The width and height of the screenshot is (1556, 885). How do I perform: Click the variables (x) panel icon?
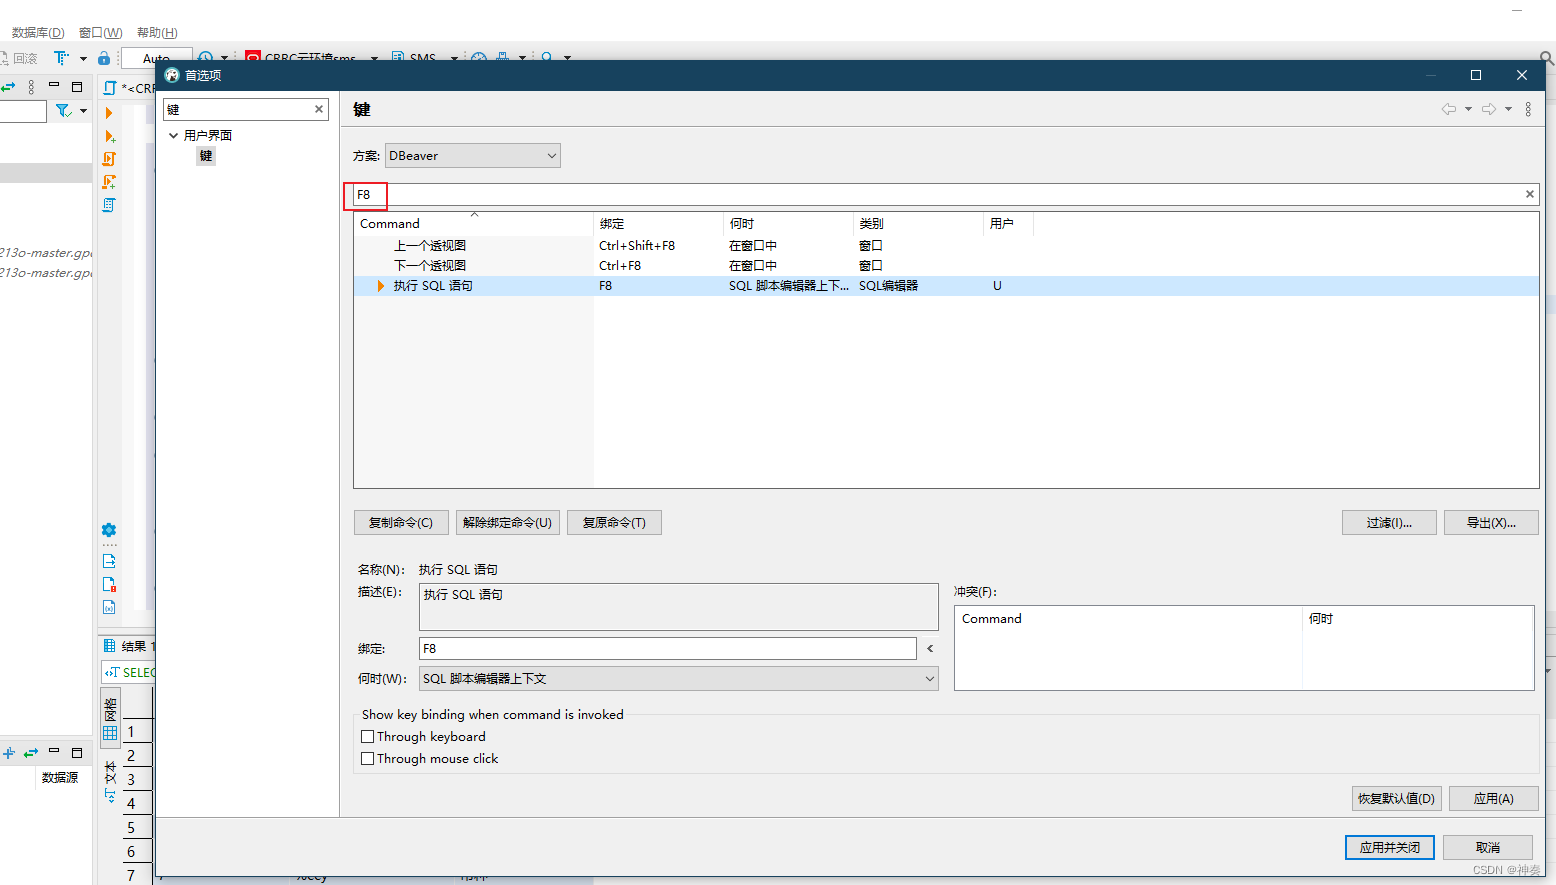click(110, 607)
